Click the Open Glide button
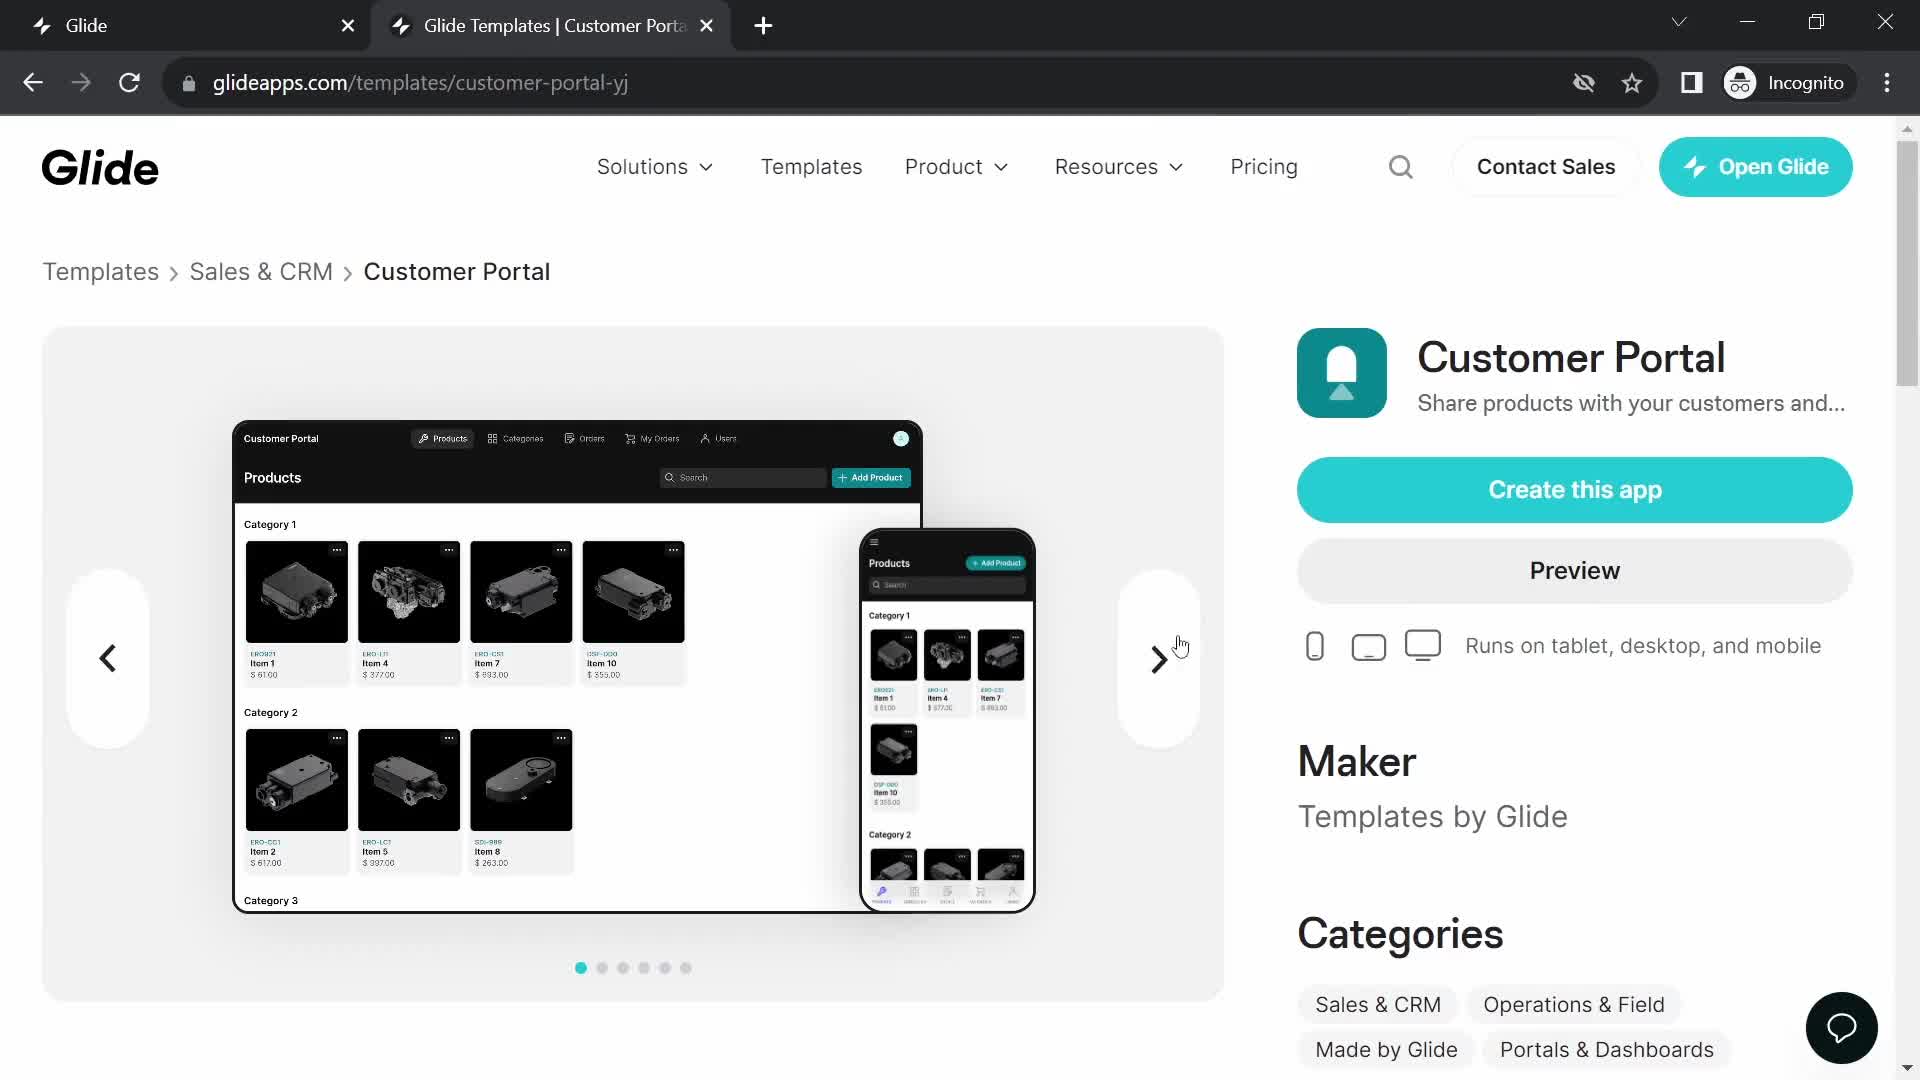The width and height of the screenshot is (1920, 1080). (x=1755, y=167)
